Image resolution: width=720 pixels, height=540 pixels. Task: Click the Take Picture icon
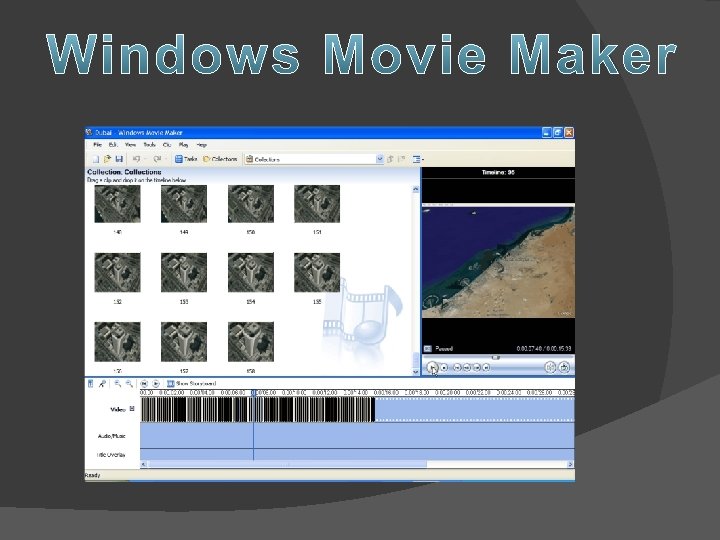coord(564,367)
